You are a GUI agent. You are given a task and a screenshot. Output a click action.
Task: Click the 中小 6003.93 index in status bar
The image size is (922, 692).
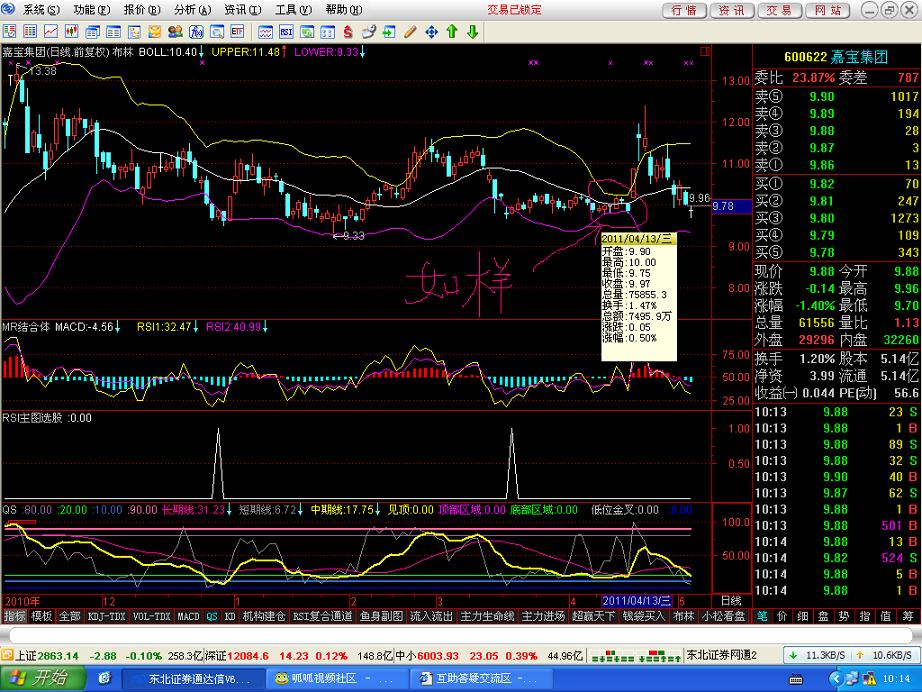pos(489,656)
